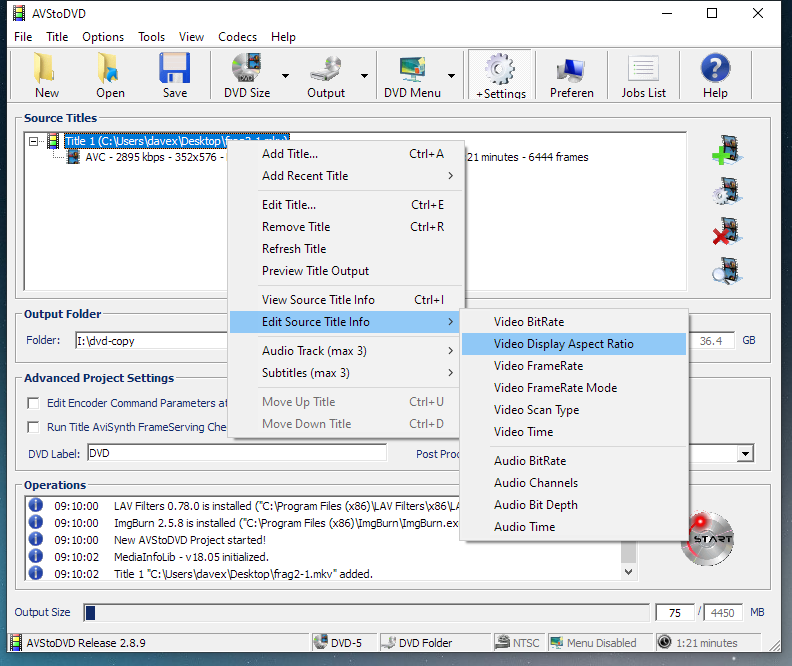Select Edit Source Title Info menu entry

344,322
